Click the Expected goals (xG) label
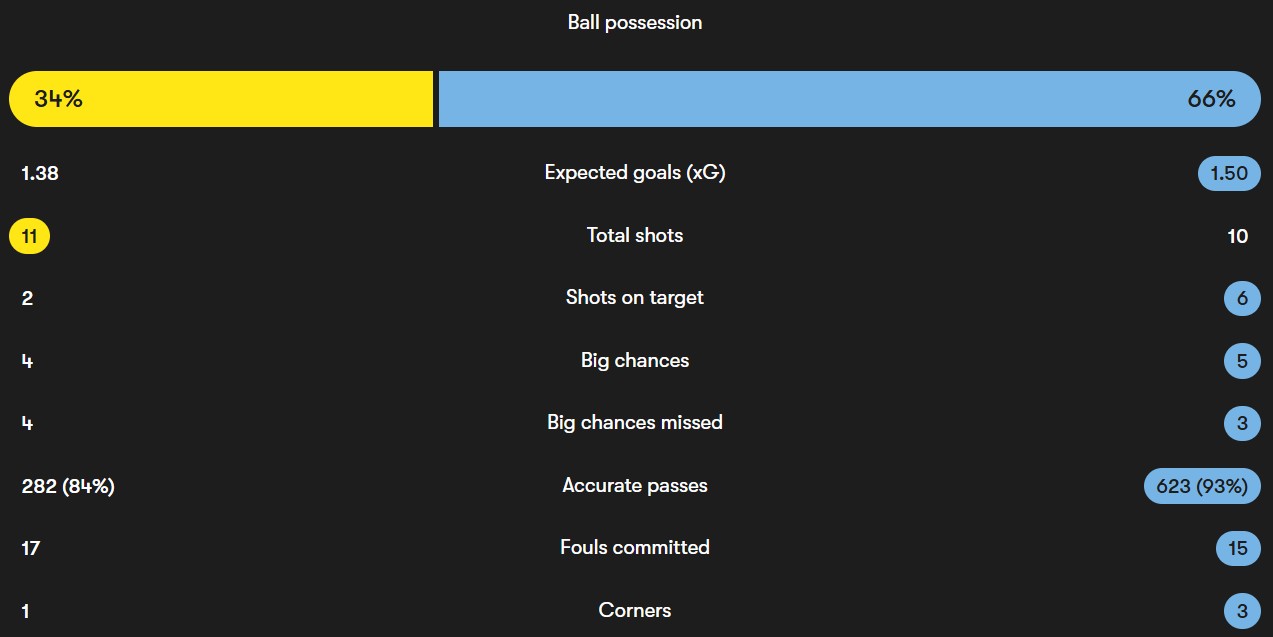 coord(635,173)
